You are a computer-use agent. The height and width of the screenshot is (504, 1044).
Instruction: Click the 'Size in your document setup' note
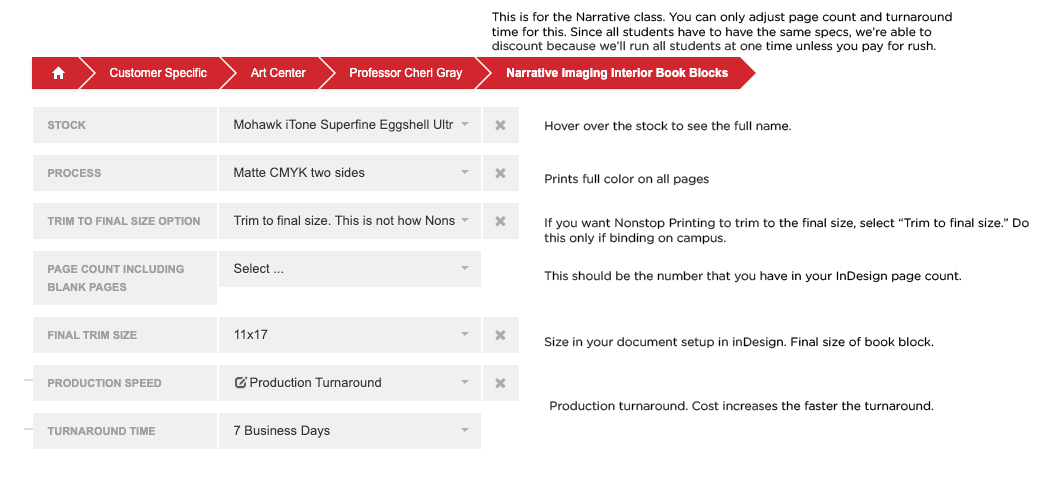click(x=739, y=342)
